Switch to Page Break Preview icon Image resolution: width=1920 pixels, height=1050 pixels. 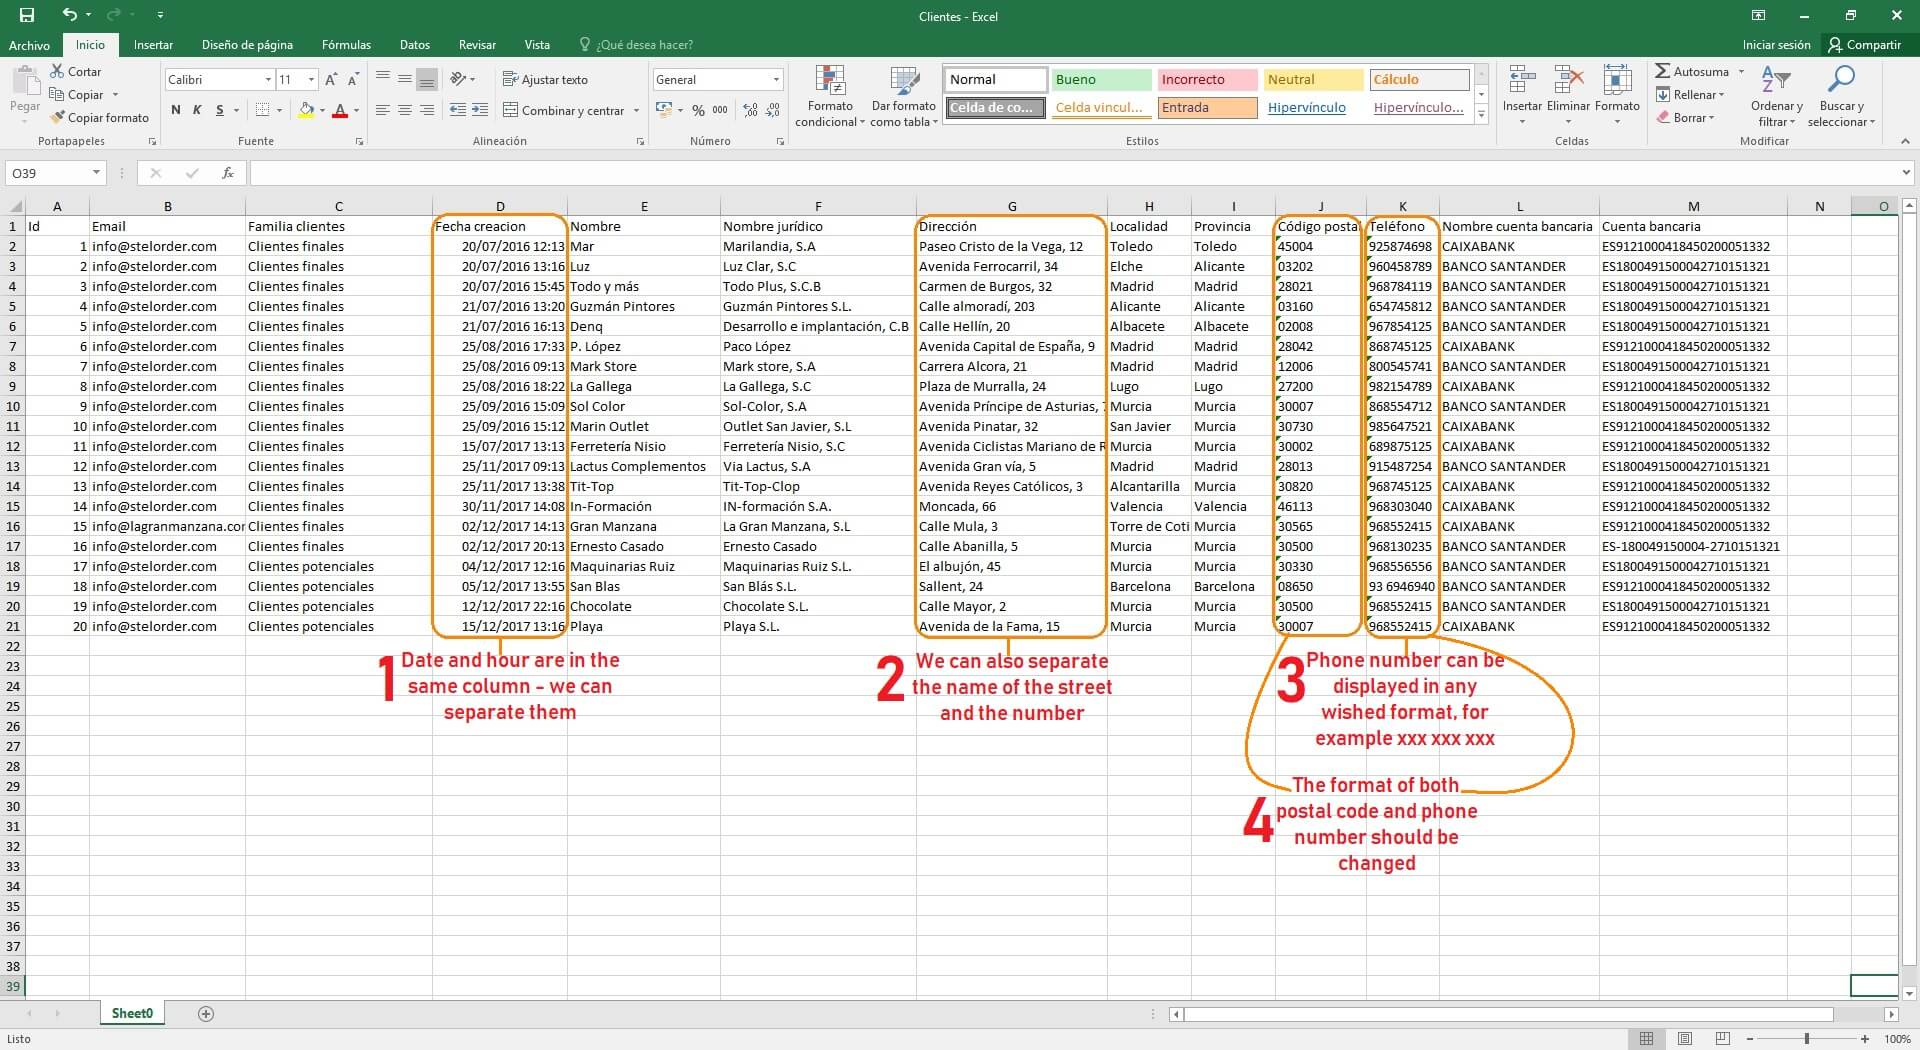pos(1722,1039)
